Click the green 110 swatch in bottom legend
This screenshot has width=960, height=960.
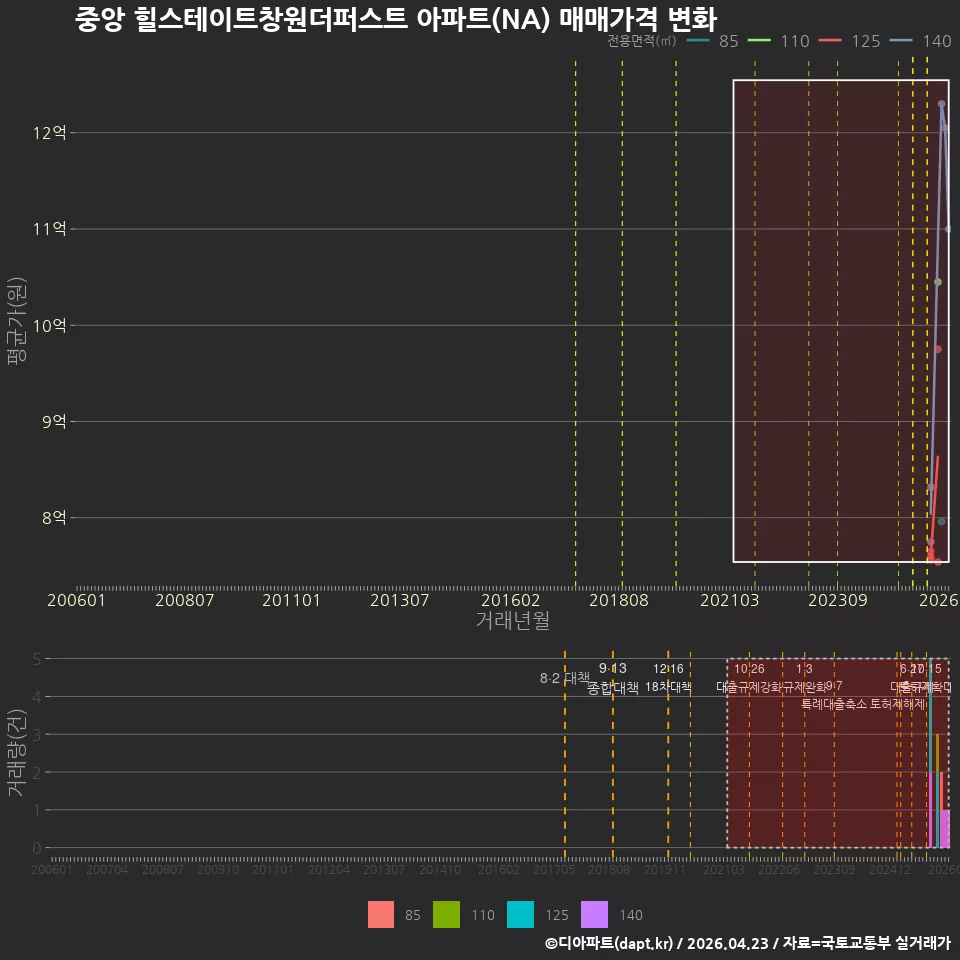[x=446, y=915]
